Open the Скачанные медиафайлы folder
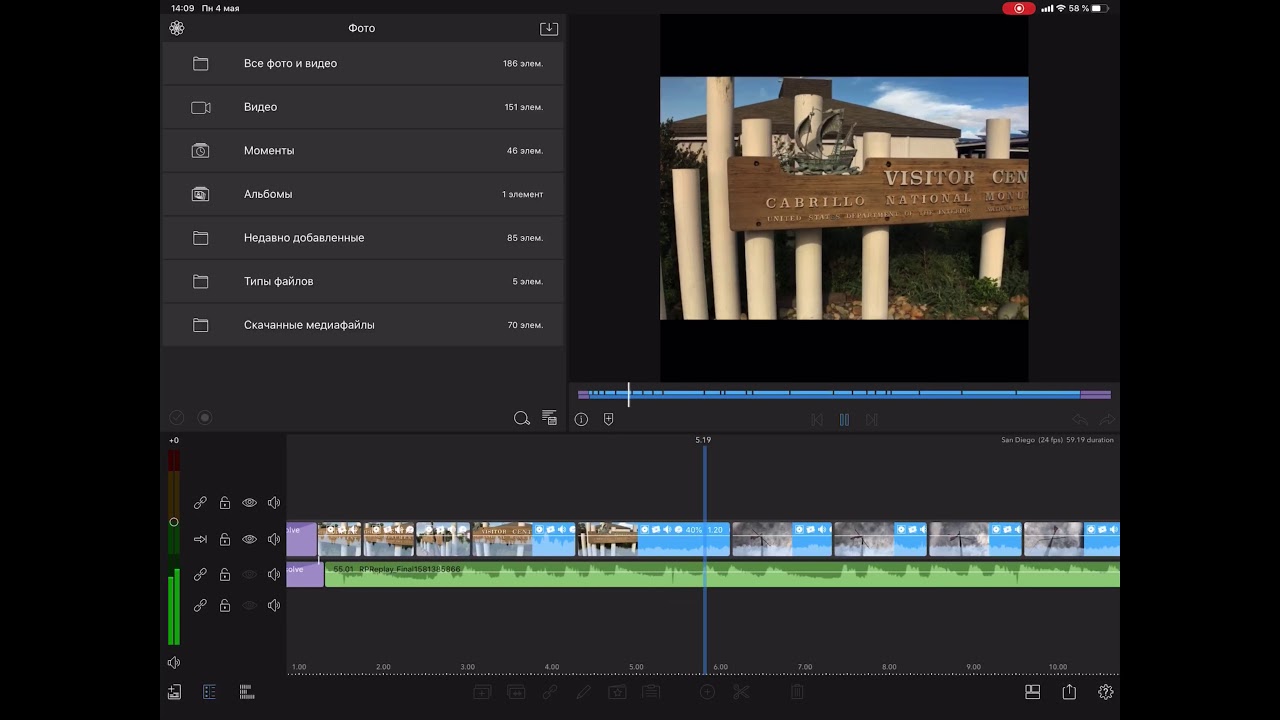Screen dimensions: 1280x720 pos(363,325)
